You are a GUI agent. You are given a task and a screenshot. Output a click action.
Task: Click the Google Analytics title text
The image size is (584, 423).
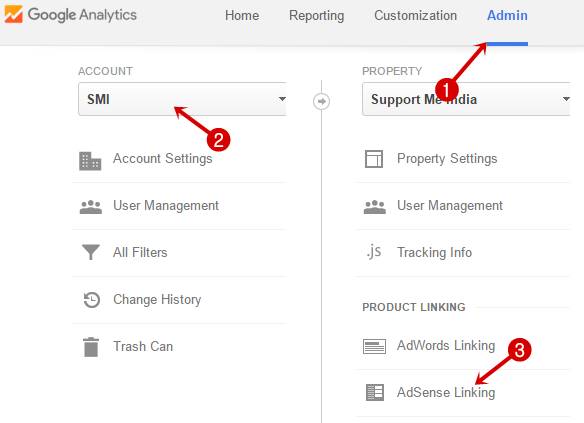tap(82, 15)
